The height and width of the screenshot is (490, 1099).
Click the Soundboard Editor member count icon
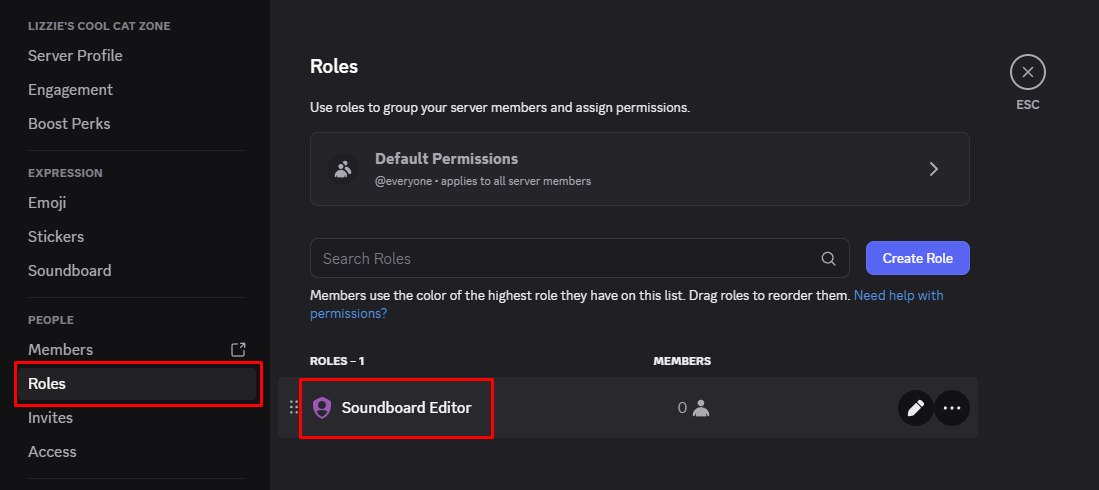click(x=701, y=408)
